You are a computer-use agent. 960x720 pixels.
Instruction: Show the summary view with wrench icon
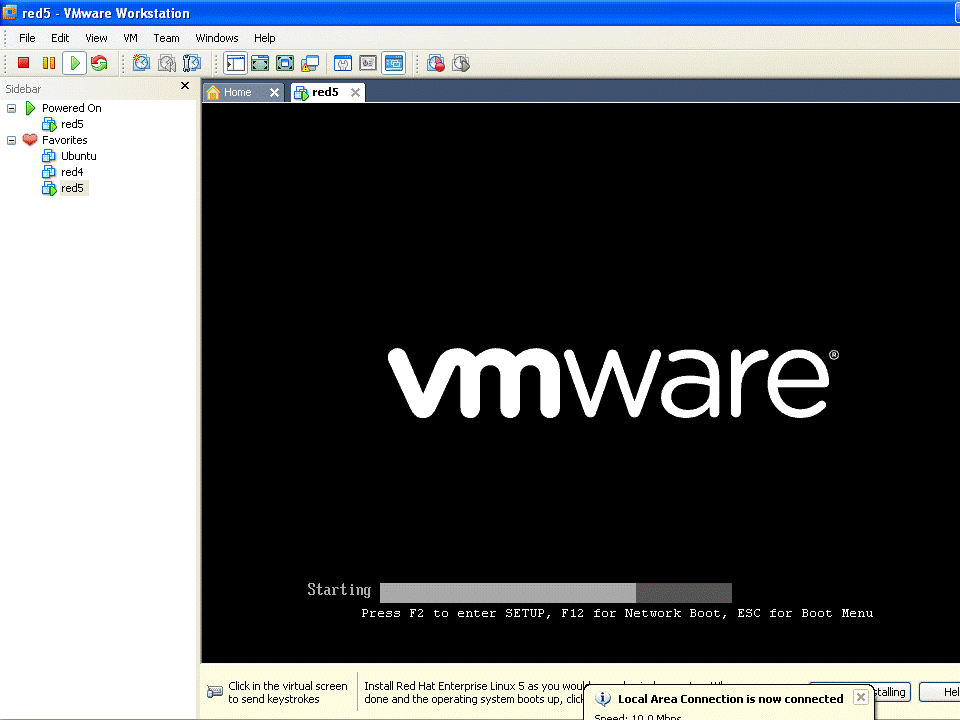click(x=343, y=63)
